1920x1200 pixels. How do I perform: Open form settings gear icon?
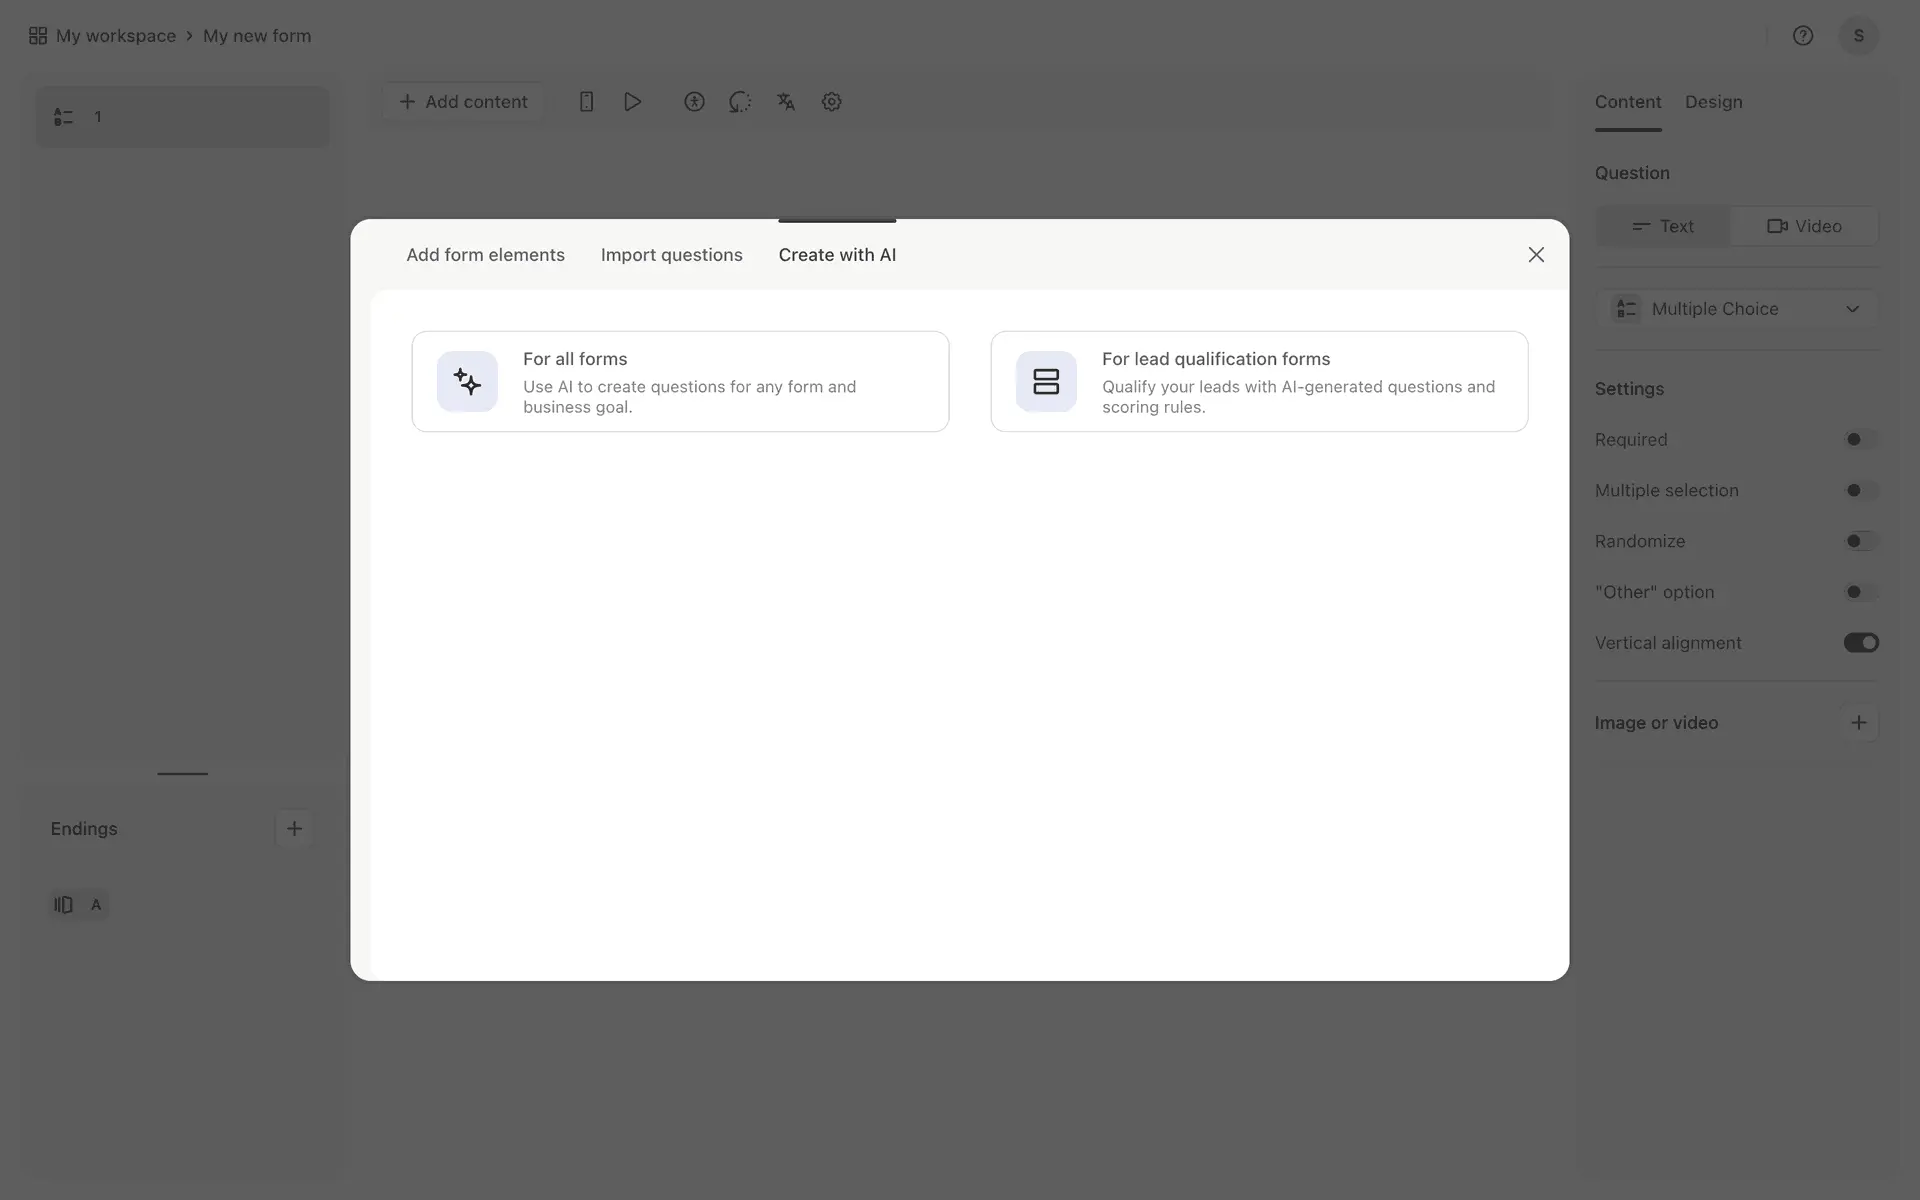tap(831, 102)
